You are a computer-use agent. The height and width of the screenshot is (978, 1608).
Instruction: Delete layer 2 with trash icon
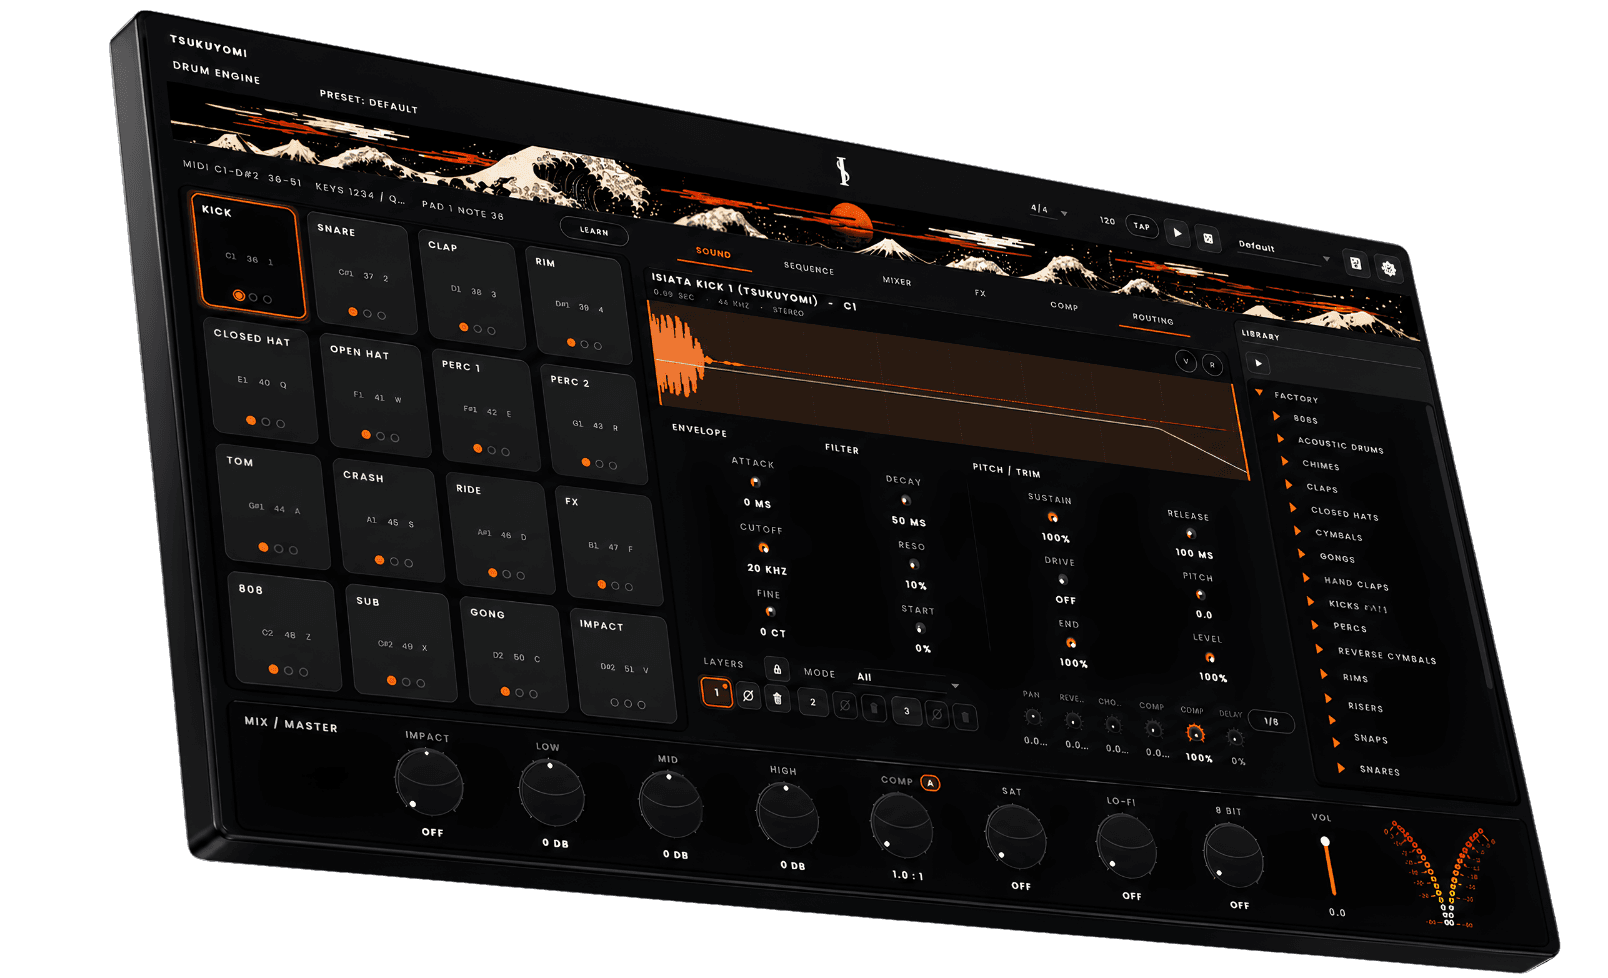click(873, 708)
